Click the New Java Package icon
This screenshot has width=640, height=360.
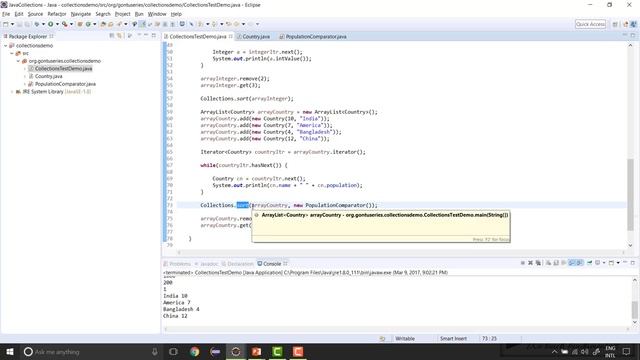coord(80,24)
